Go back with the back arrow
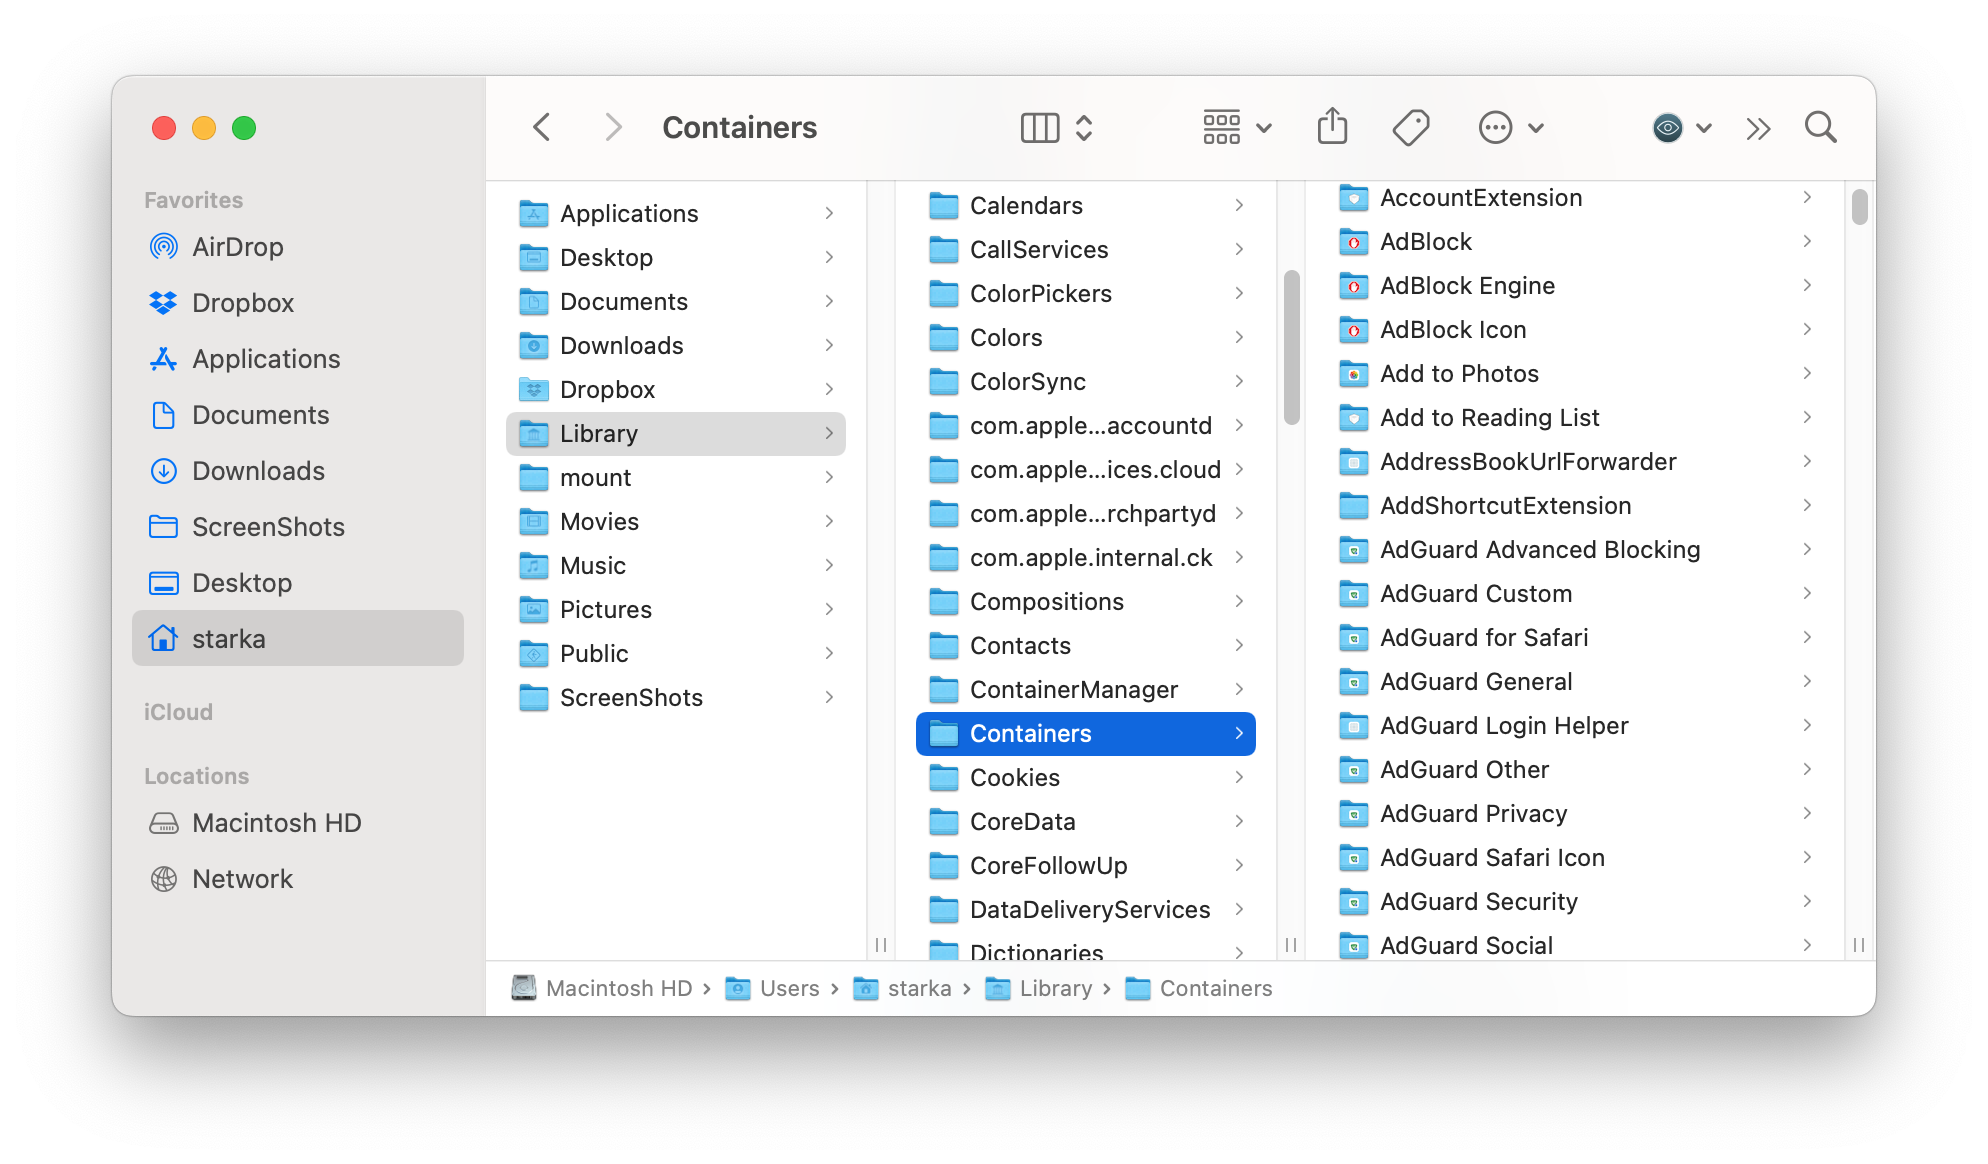This screenshot has height=1164, width=1988. click(x=542, y=128)
